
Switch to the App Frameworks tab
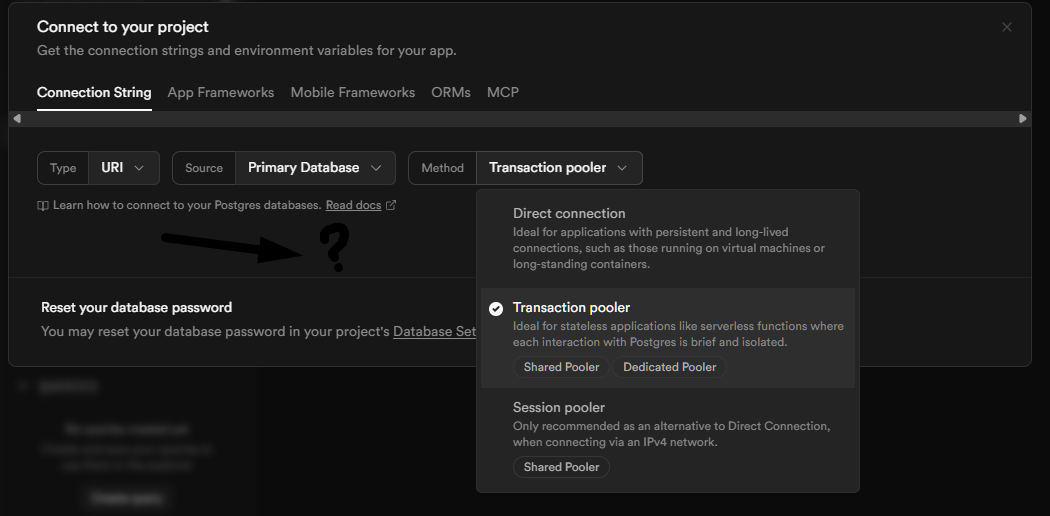[221, 92]
